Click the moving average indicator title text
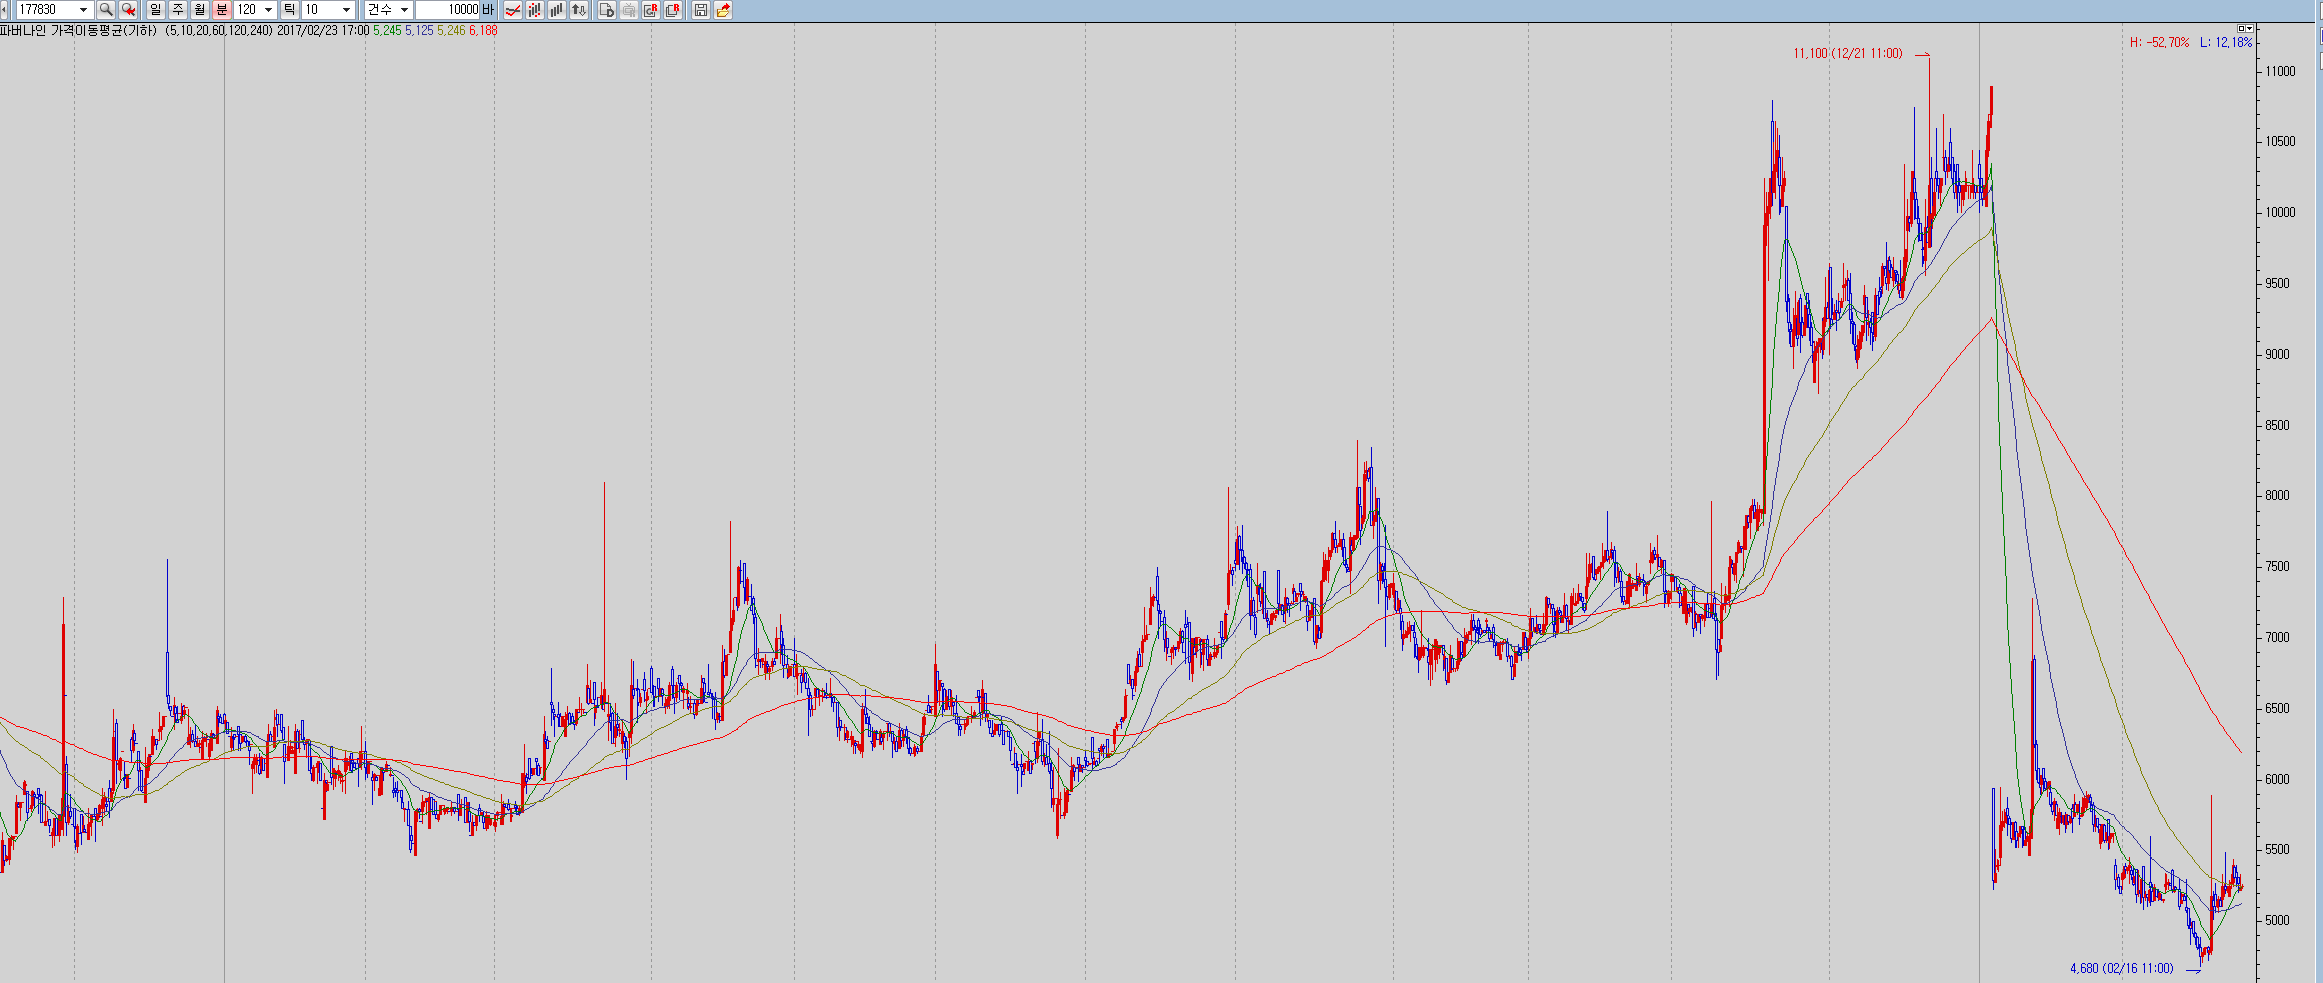This screenshot has height=983, width=2323. [x=80, y=31]
